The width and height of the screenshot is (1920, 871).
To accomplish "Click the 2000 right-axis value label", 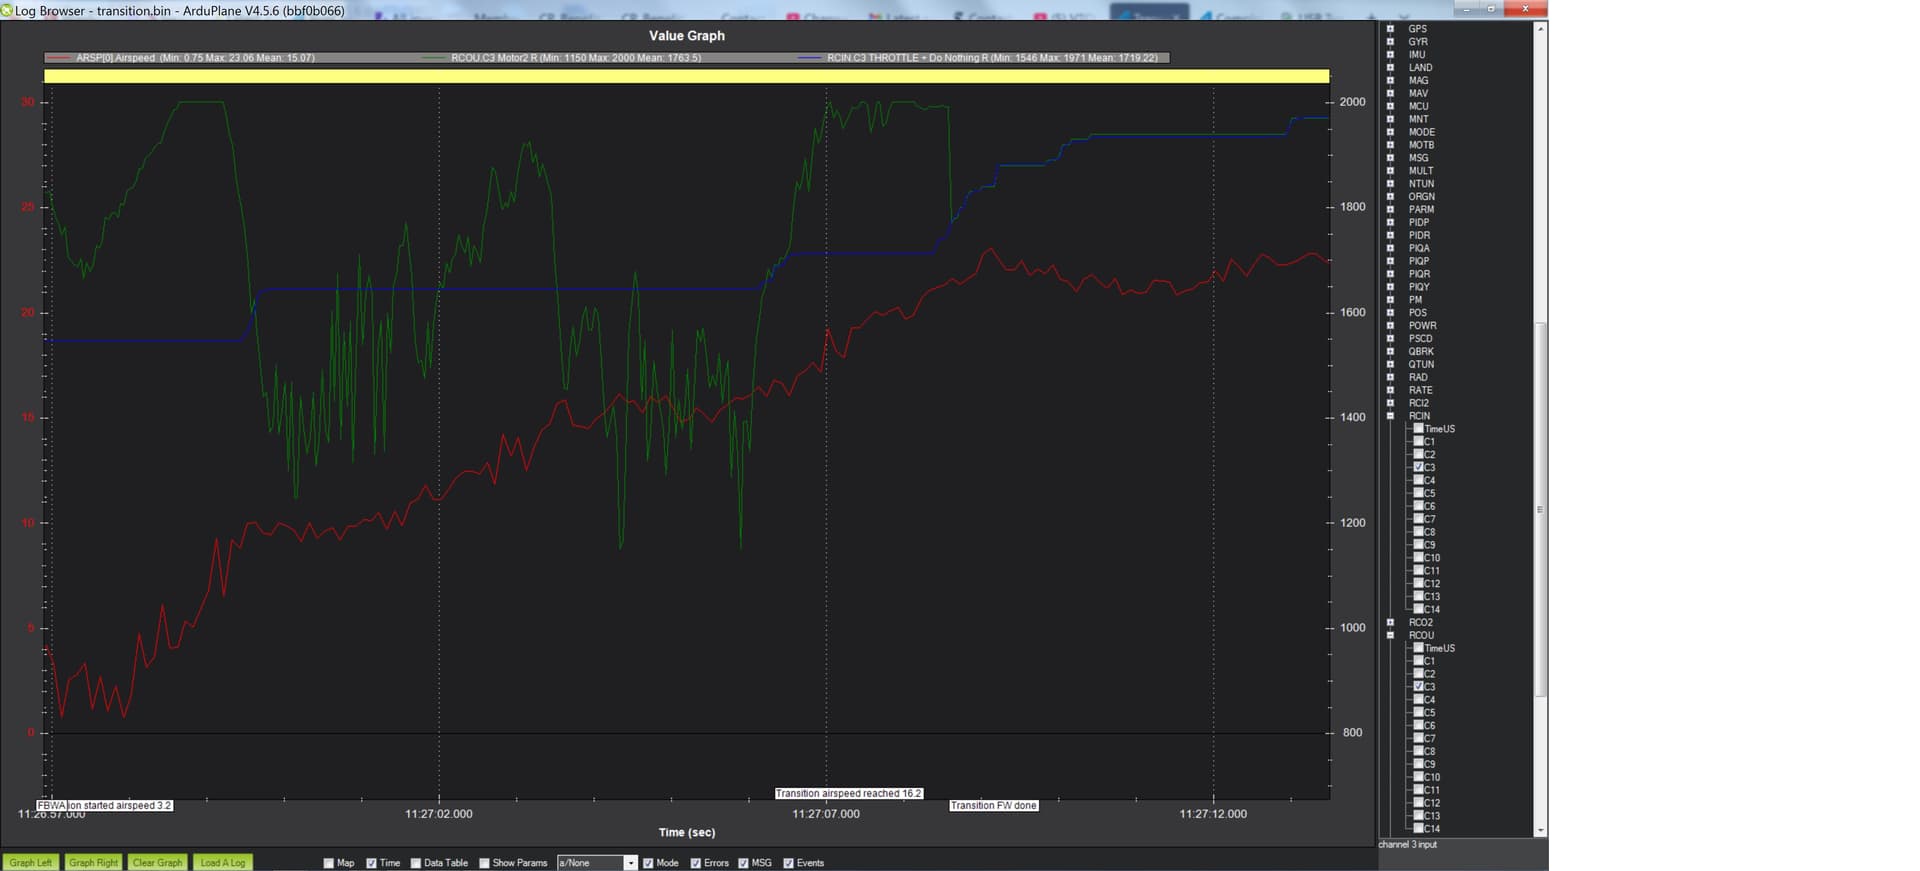I will (1352, 102).
